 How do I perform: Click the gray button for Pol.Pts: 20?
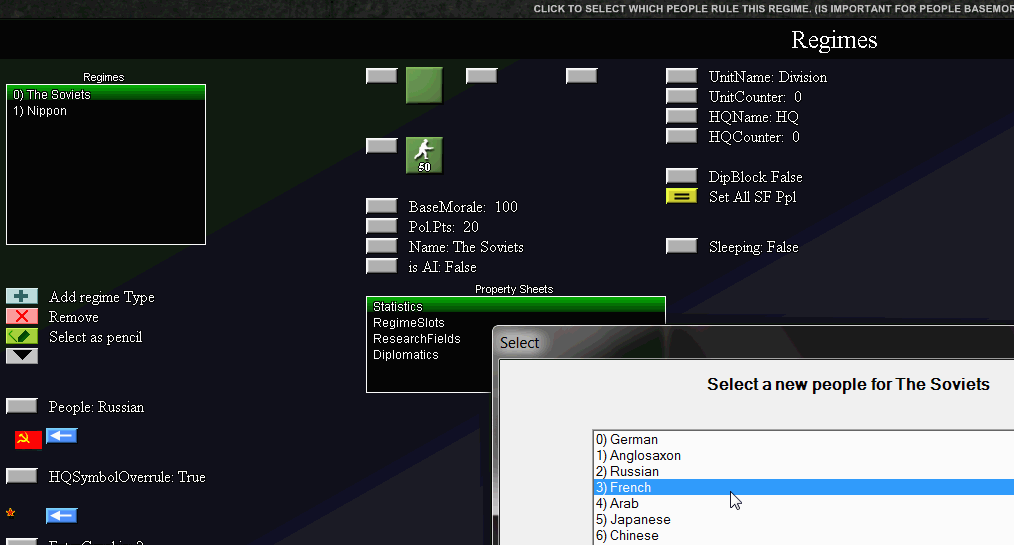382,226
